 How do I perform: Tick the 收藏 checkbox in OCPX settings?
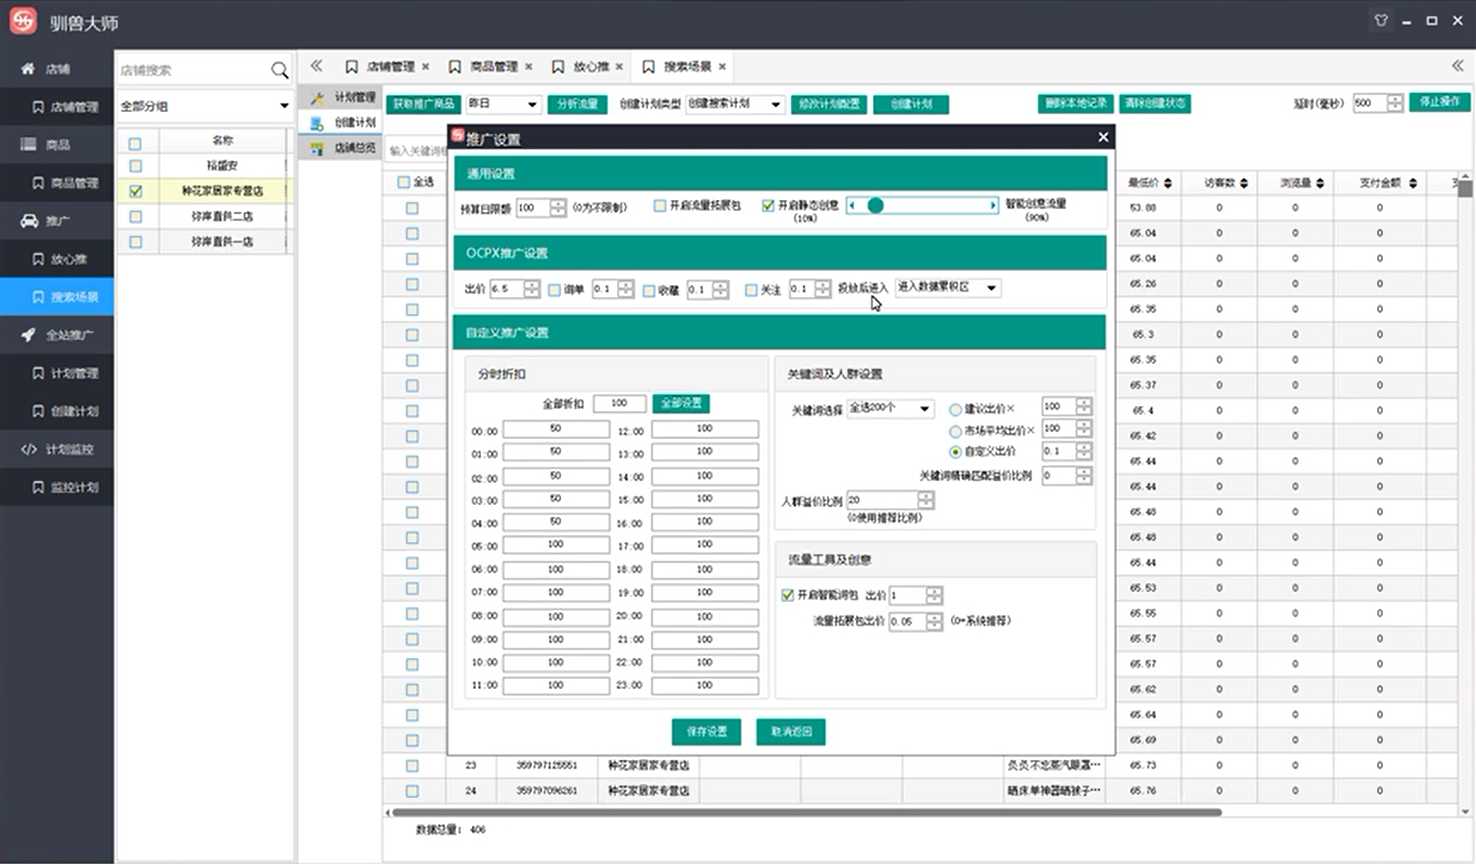point(649,290)
